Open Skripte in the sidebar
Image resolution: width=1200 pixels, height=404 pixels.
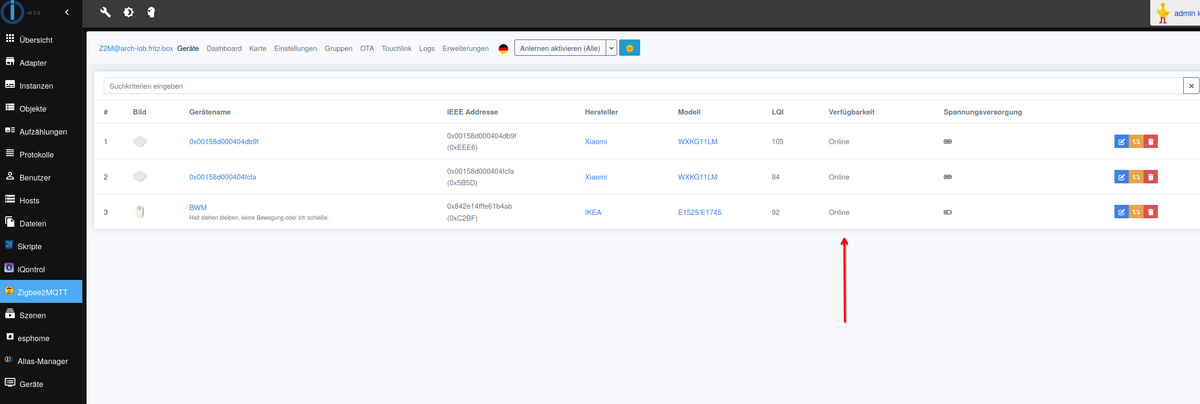tap(42, 245)
